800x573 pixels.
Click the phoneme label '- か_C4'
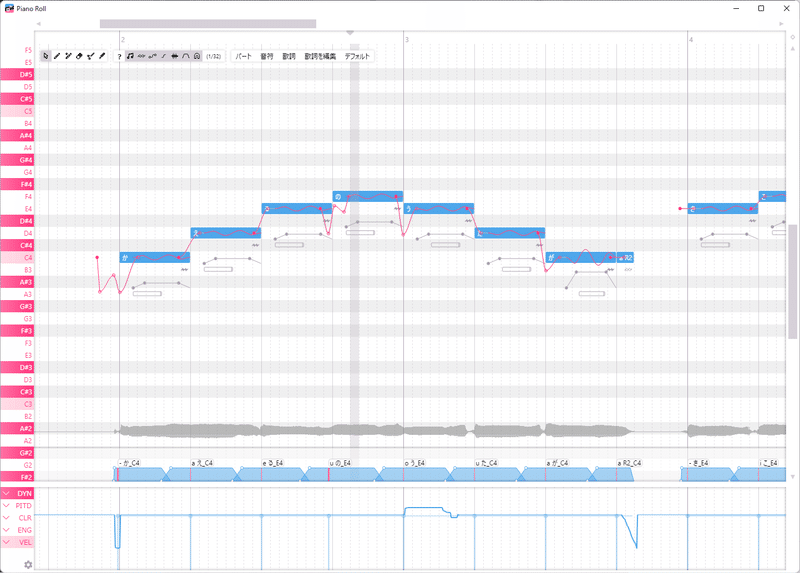(x=129, y=463)
